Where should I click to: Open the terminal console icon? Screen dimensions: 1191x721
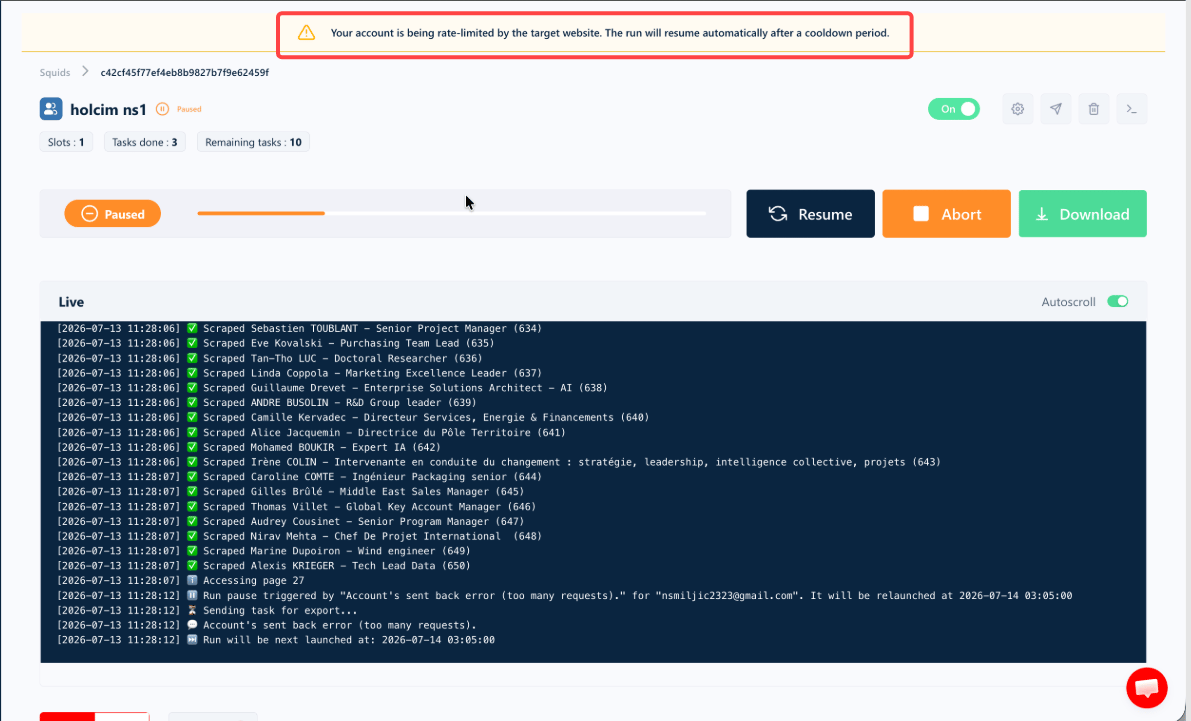[1132, 109]
